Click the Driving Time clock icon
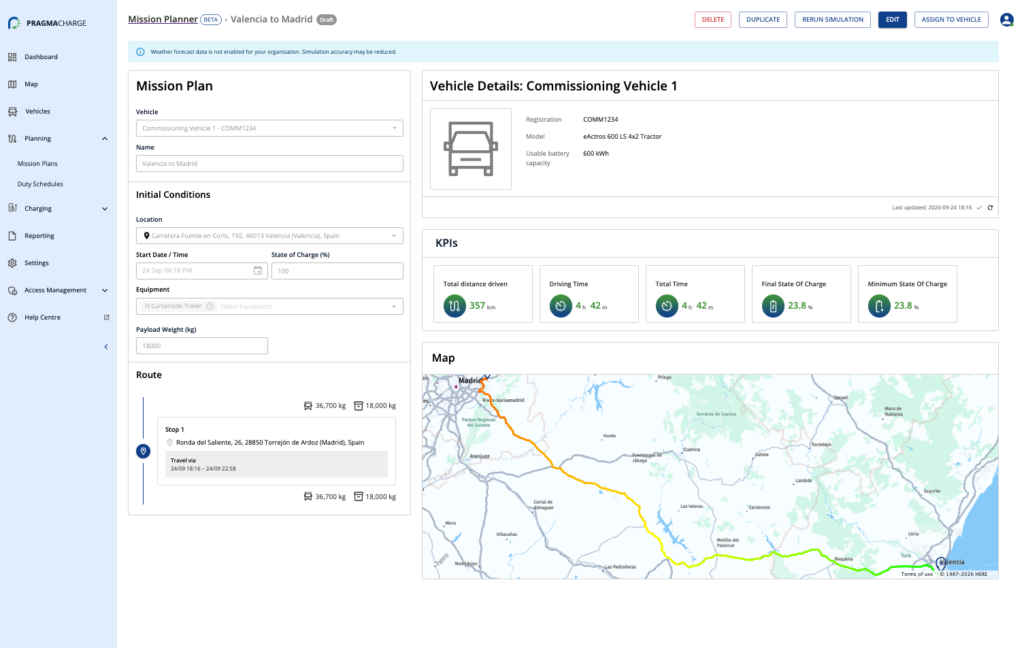Screen dimensions: 1024x648 (x=560, y=306)
